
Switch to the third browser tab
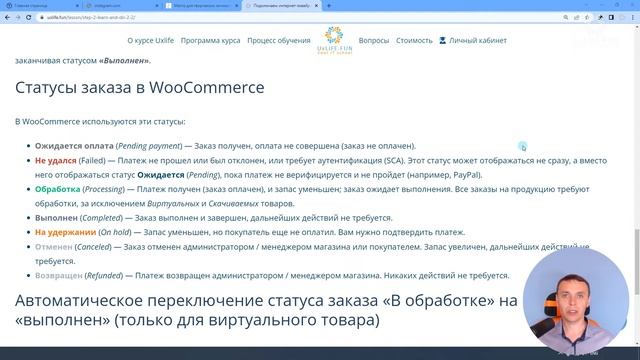pos(201,6)
